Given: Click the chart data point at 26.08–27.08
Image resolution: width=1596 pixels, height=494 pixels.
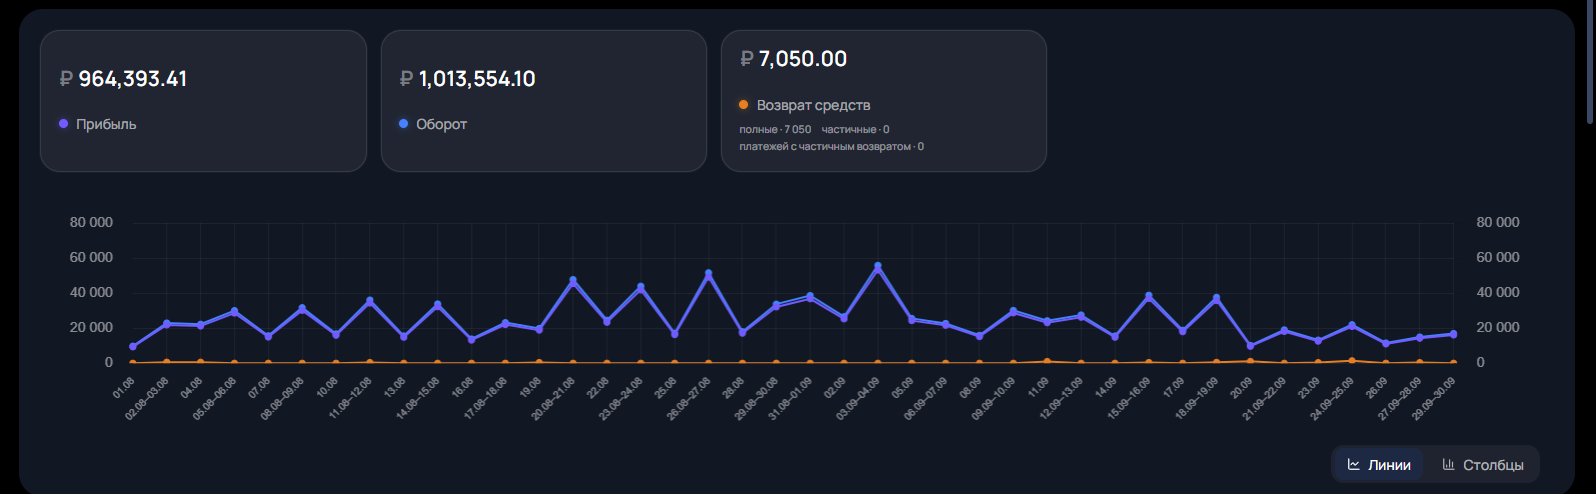Looking at the screenshot, I should point(708,274).
